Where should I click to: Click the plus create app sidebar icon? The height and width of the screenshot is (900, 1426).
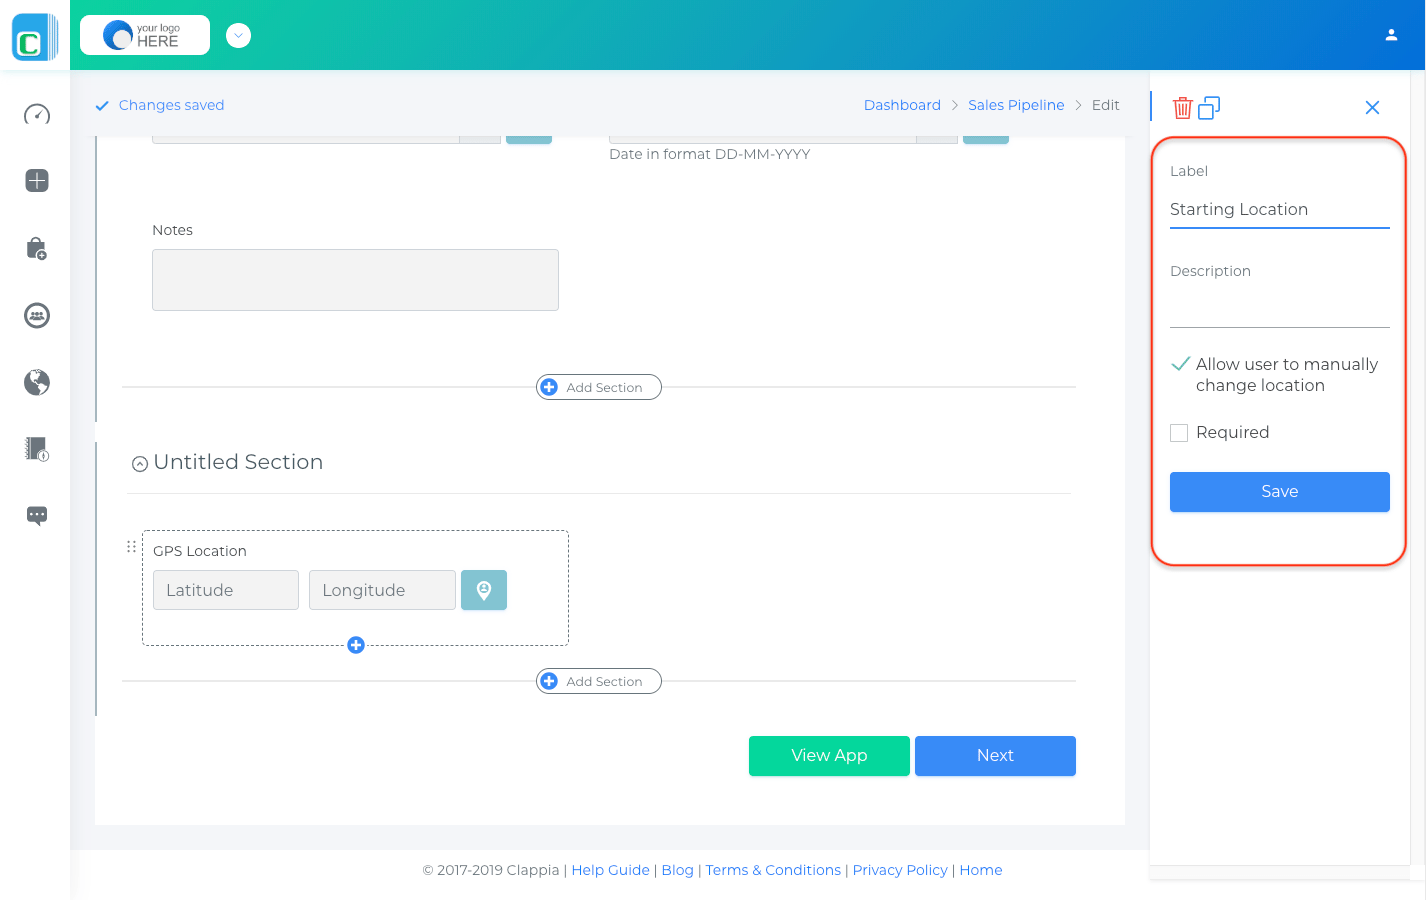click(x=37, y=181)
